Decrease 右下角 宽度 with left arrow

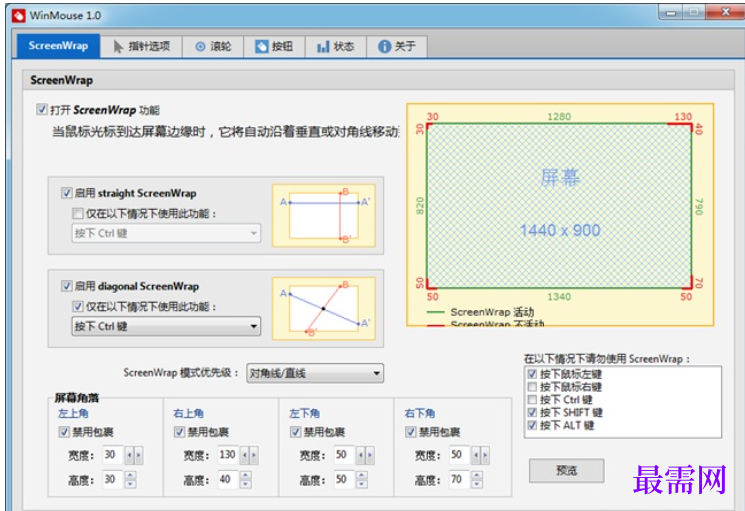(x=476, y=455)
